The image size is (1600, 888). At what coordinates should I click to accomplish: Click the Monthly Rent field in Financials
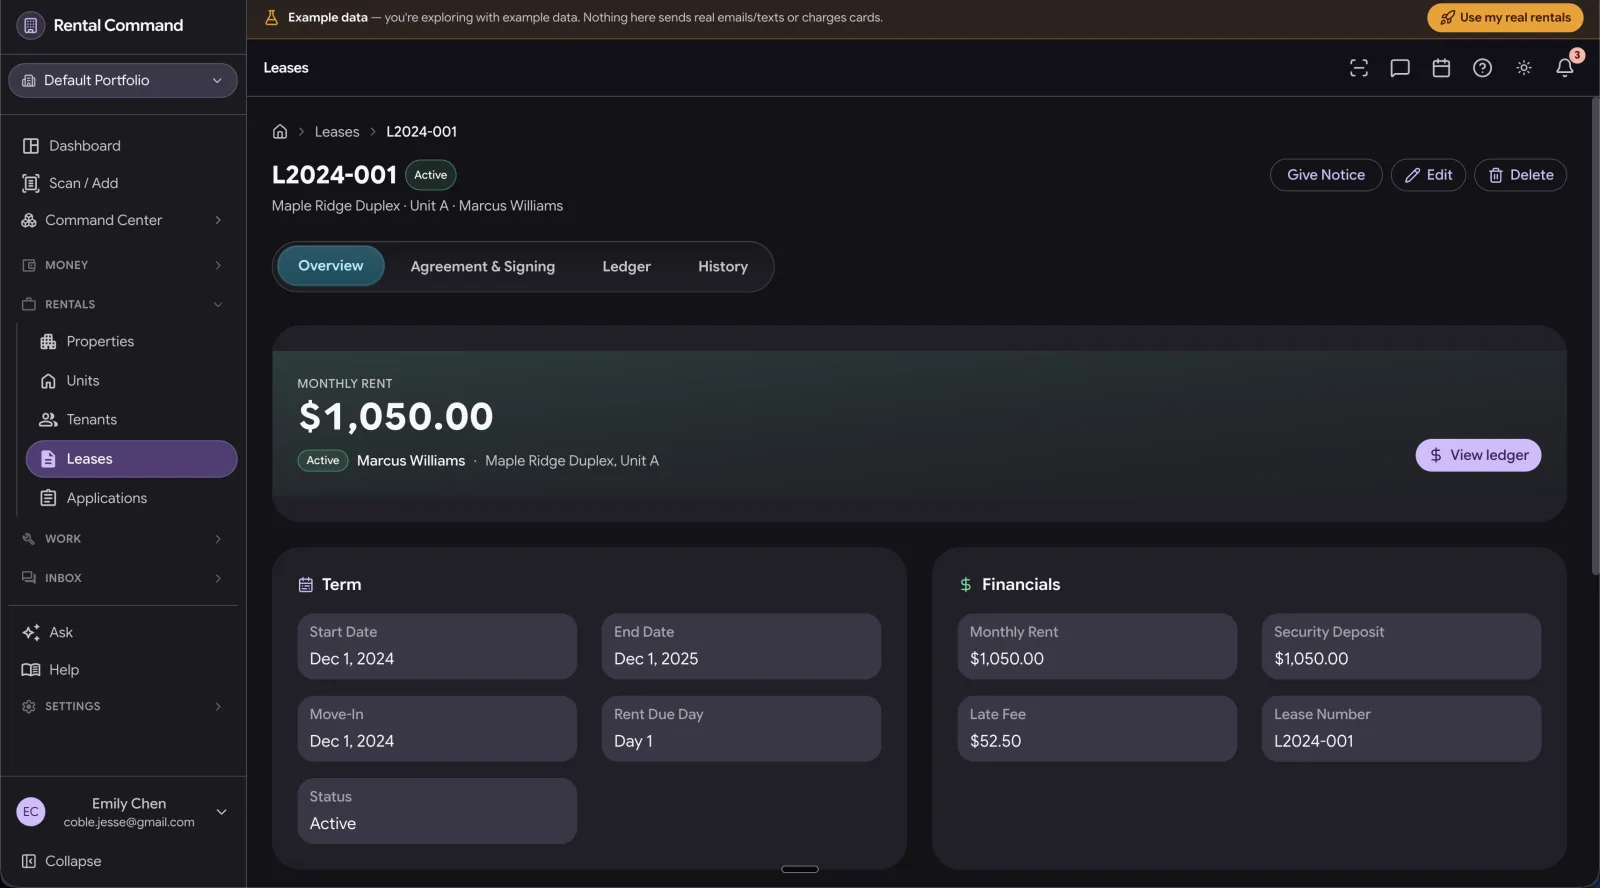tap(1097, 646)
